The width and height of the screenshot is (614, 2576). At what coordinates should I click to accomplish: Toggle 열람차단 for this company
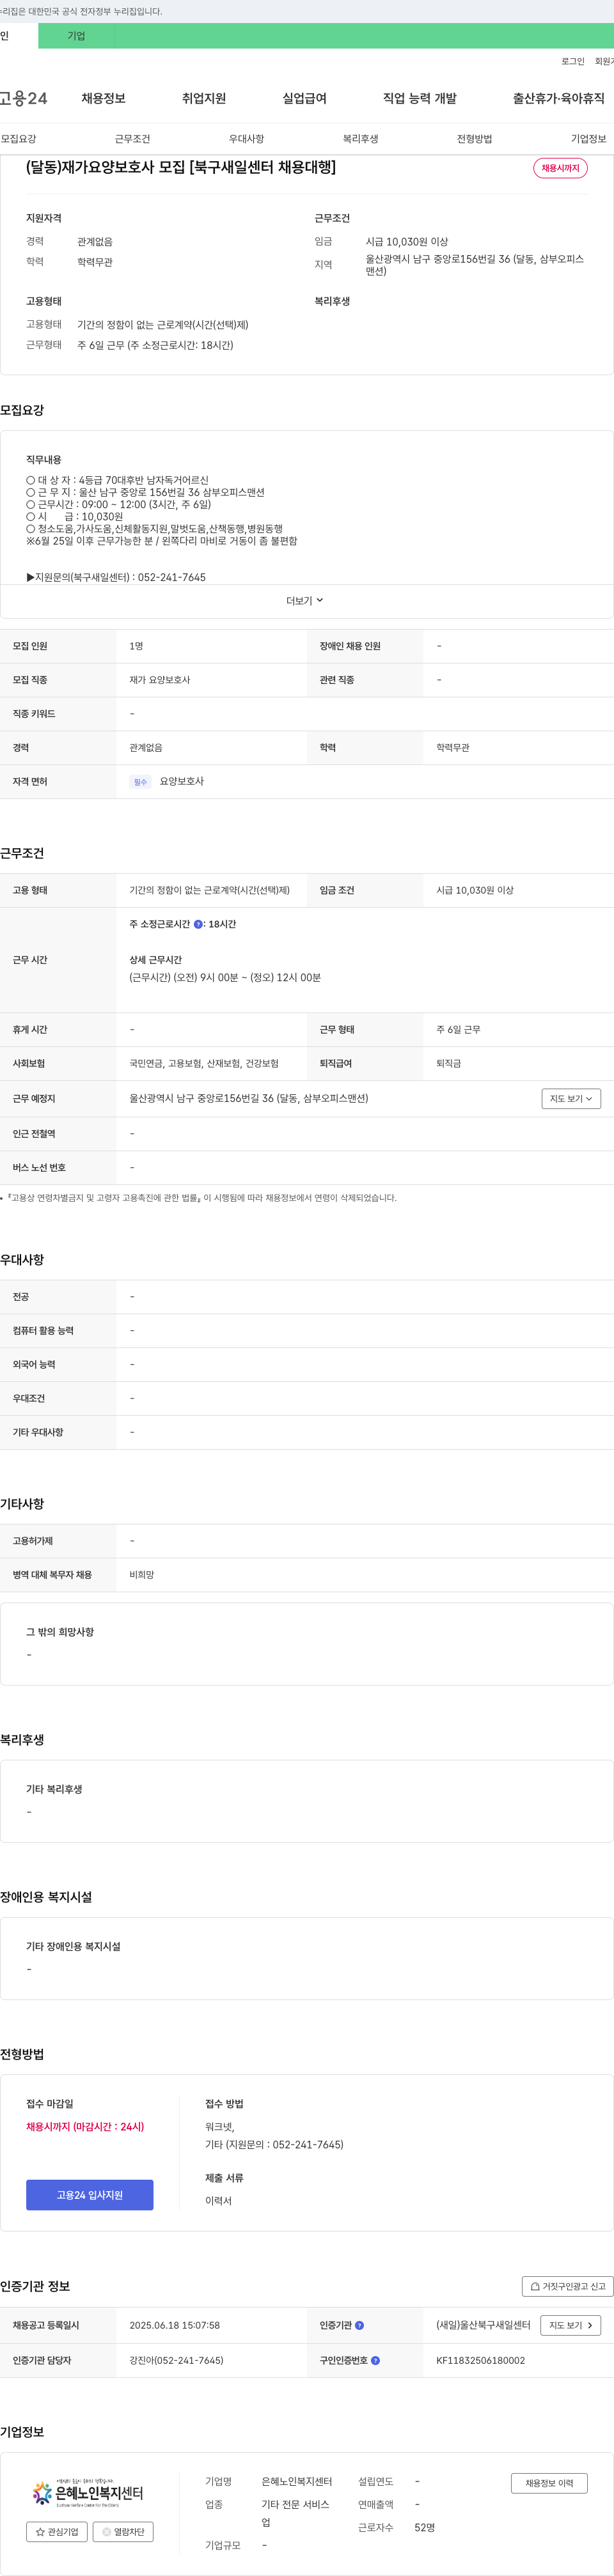tap(123, 2532)
